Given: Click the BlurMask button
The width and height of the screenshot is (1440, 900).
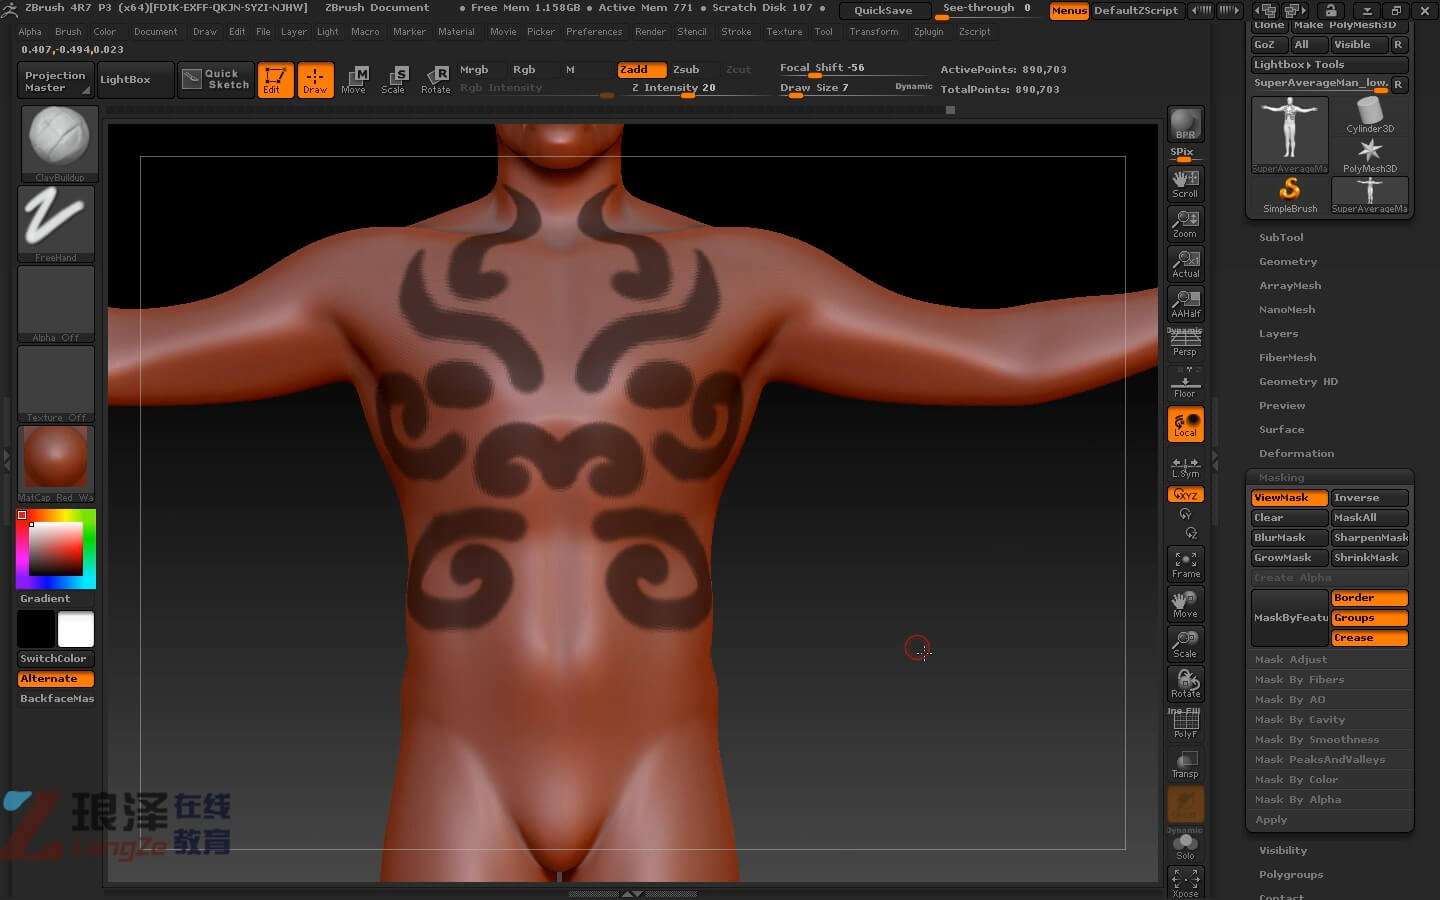Looking at the screenshot, I should 1288,538.
